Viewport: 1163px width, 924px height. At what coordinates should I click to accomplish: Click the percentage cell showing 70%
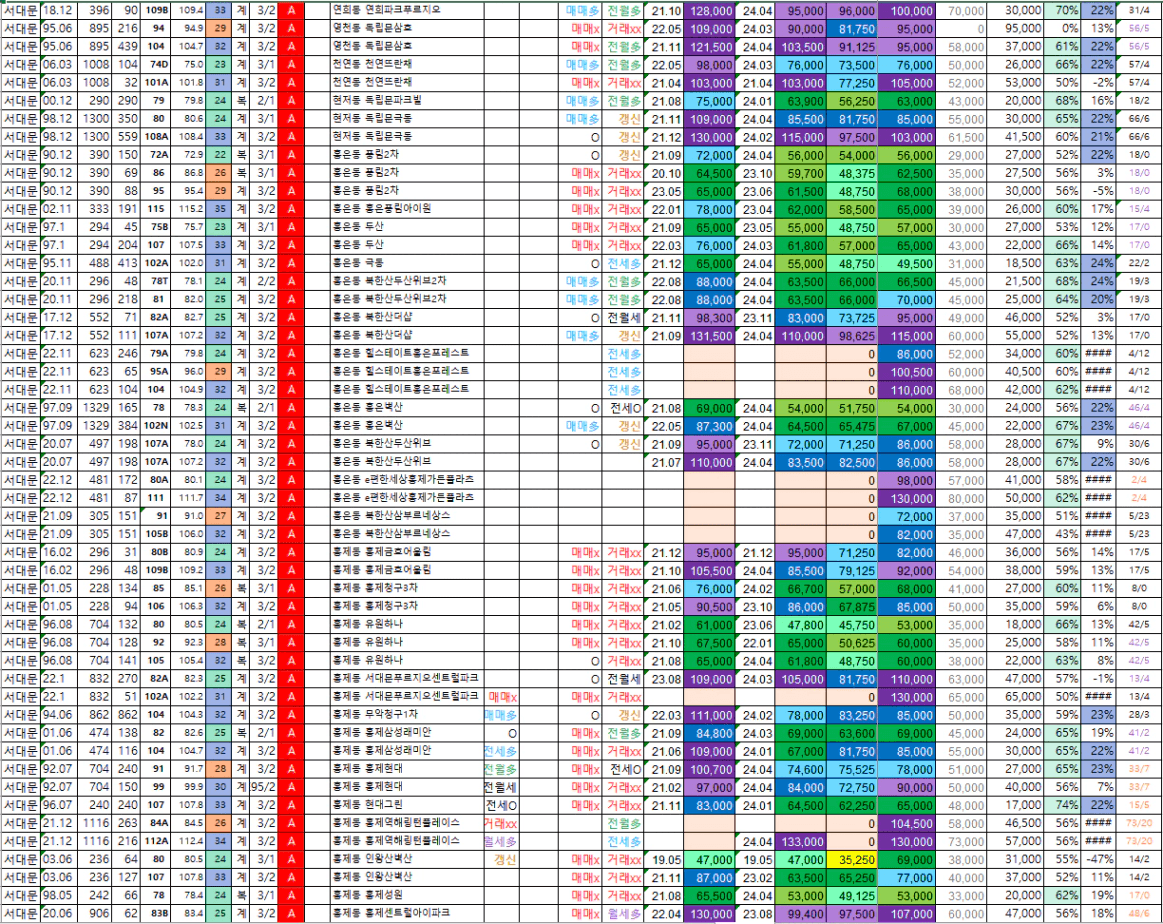1062,10
